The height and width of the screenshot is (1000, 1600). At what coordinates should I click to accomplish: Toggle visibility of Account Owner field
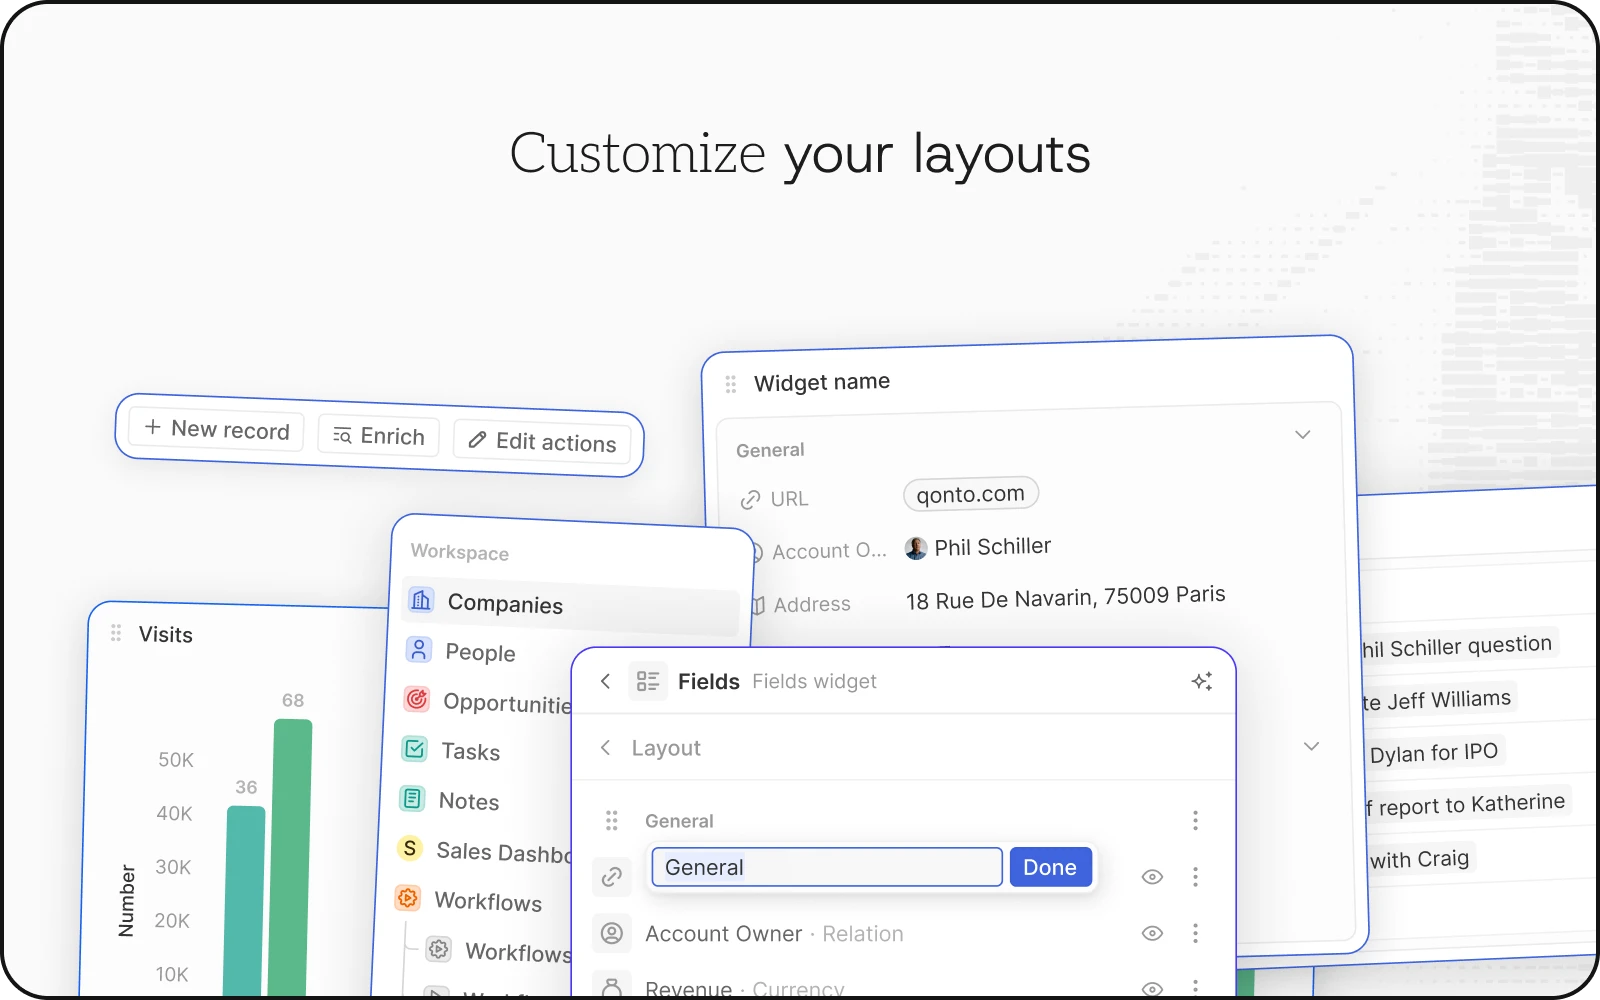[1152, 933]
